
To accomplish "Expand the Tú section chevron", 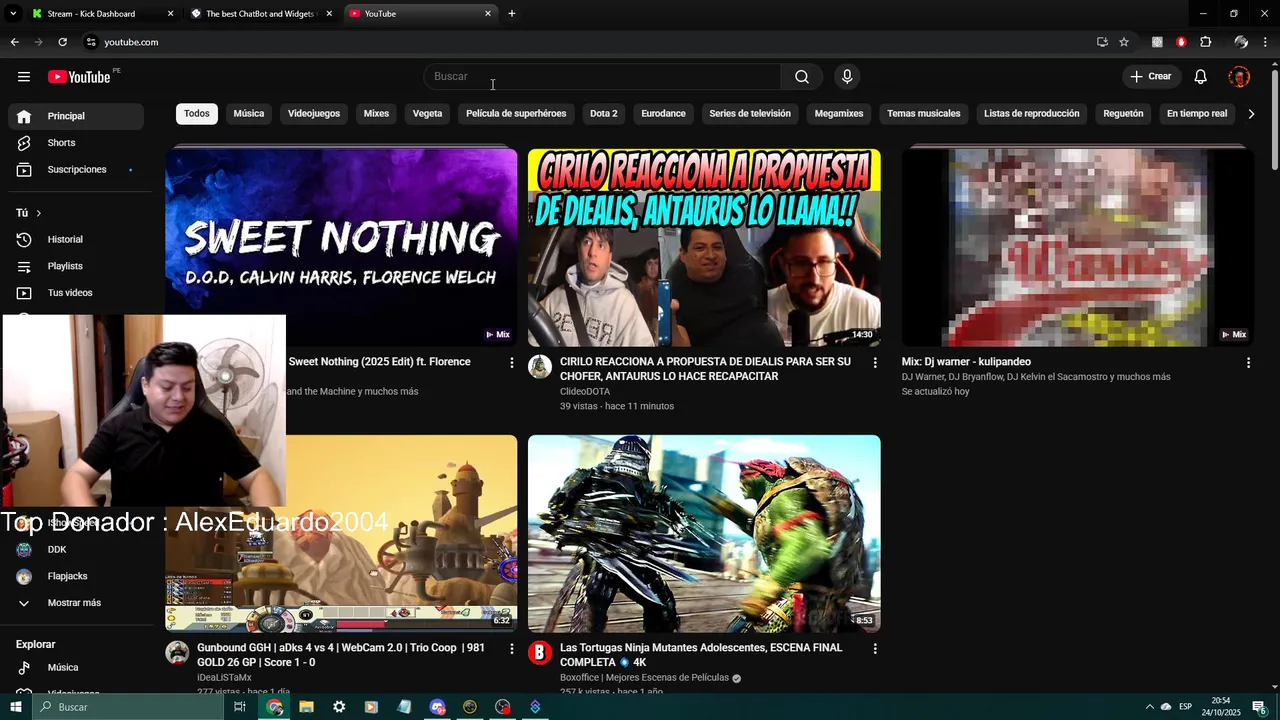I will tap(39, 213).
